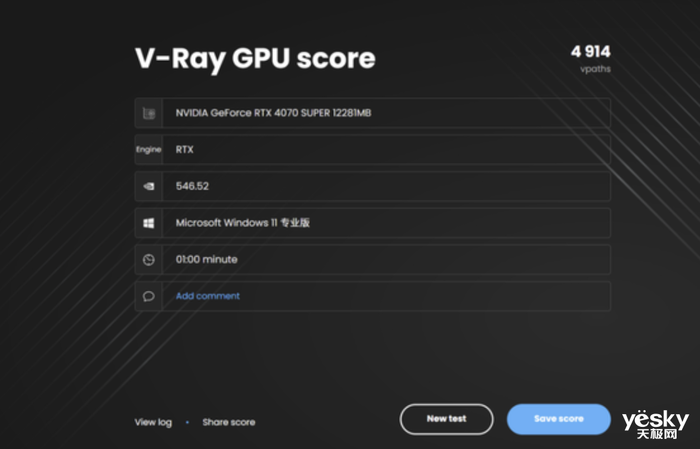Click the Microsoft Windows 11 专业版 text

[242, 223]
